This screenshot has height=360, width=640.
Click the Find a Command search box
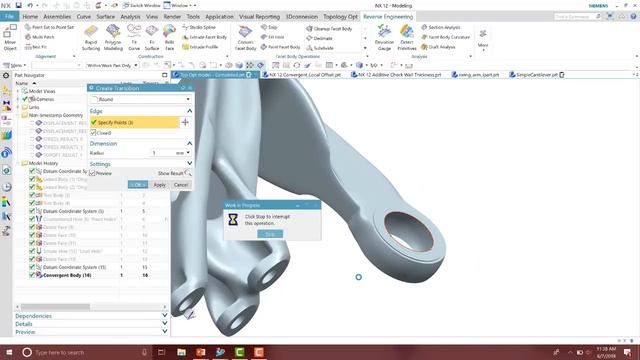pyautogui.click(x=577, y=16)
